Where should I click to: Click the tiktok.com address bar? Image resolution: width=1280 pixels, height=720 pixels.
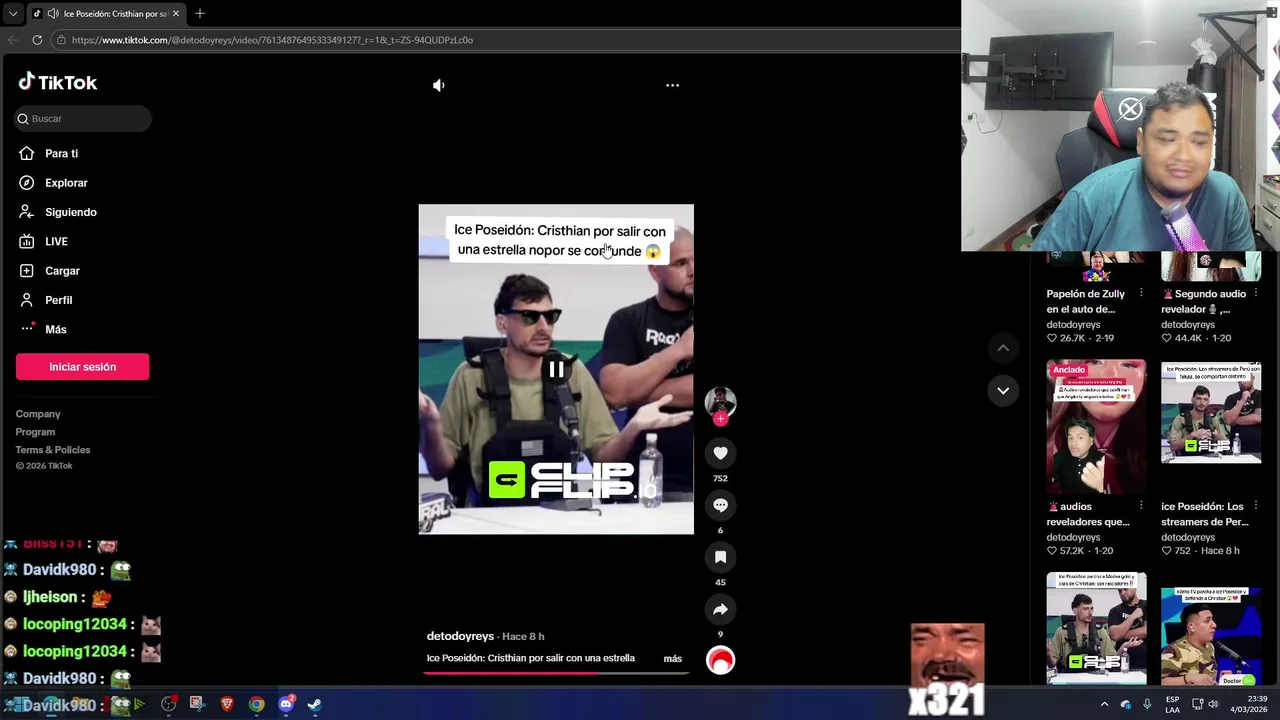coord(500,40)
